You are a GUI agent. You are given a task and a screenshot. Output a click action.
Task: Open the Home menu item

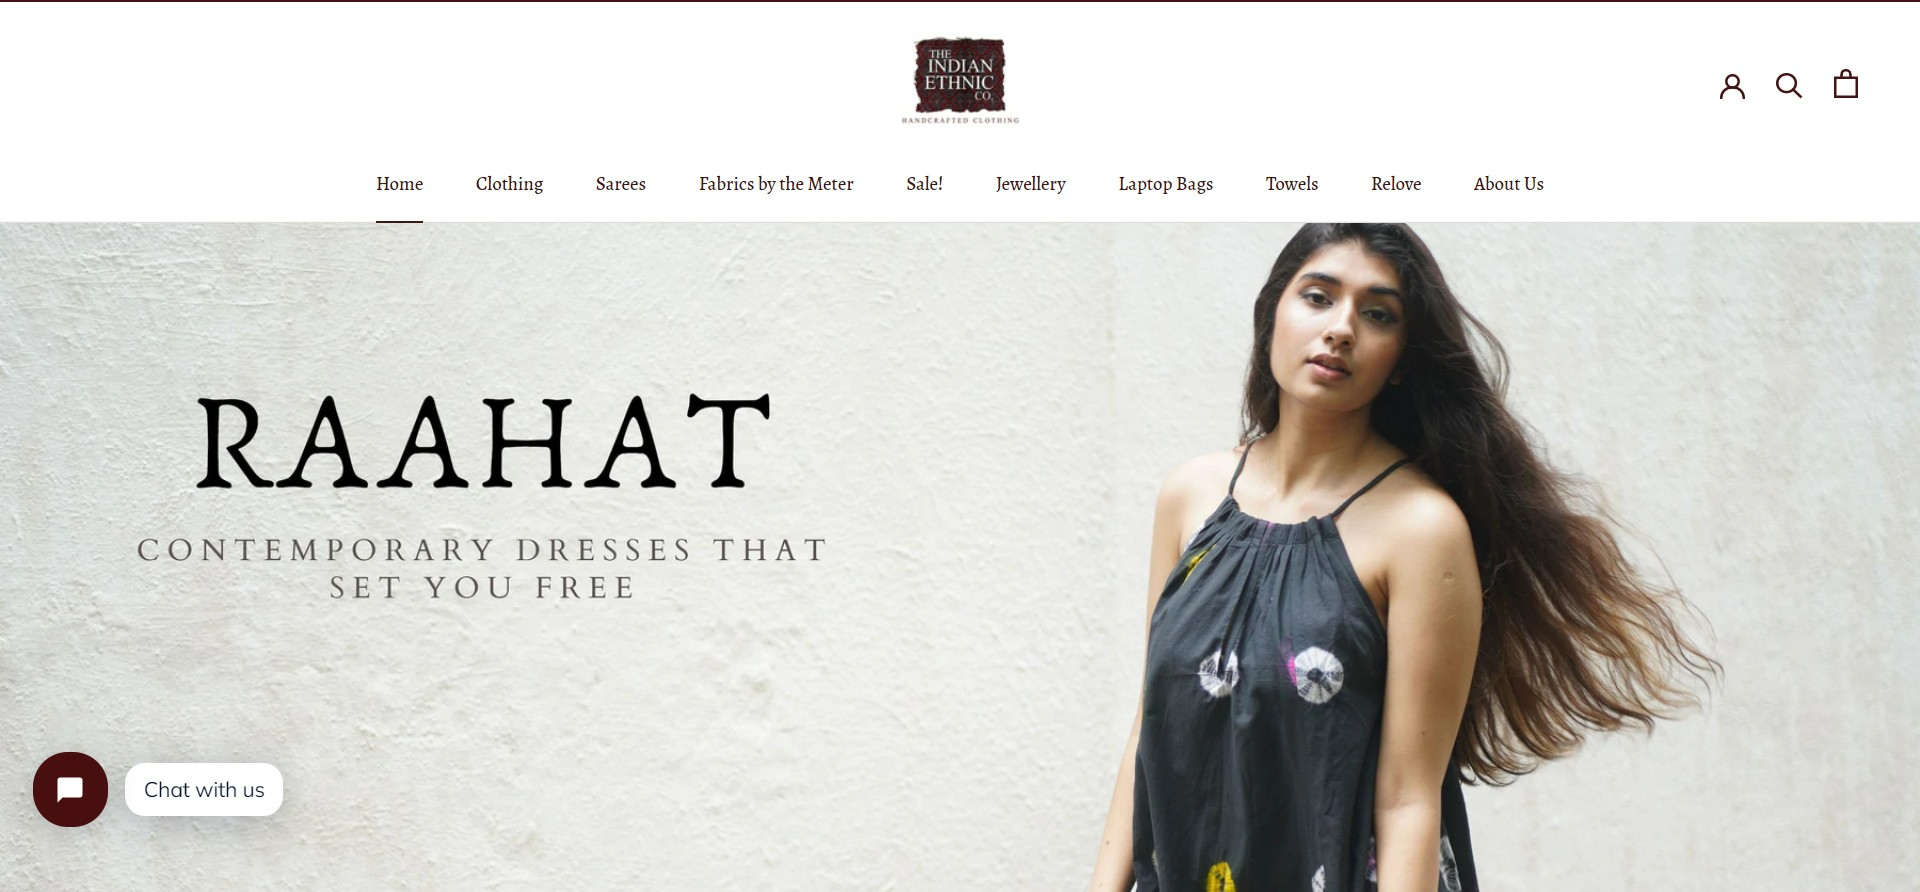(399, 184)
